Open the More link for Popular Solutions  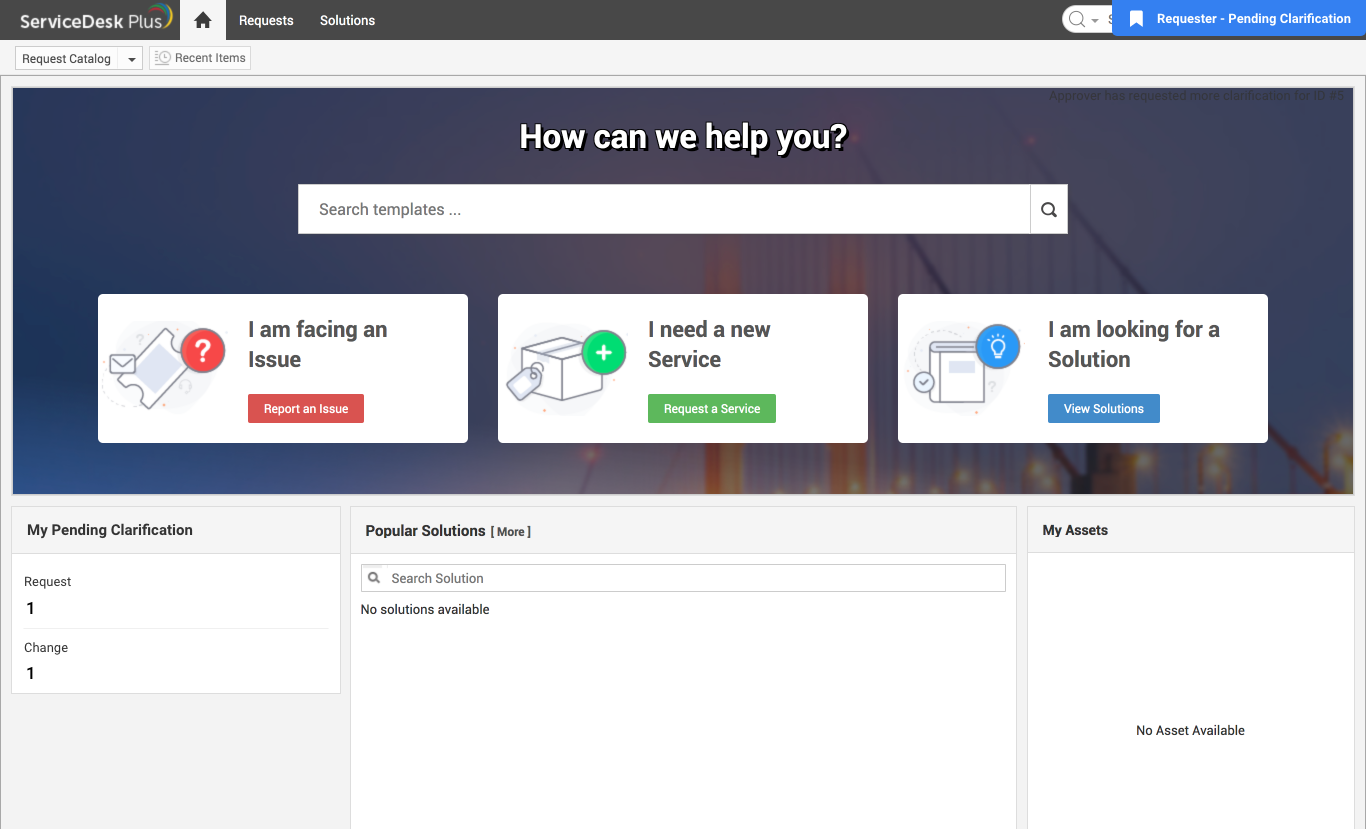click(x=510, y=532)
